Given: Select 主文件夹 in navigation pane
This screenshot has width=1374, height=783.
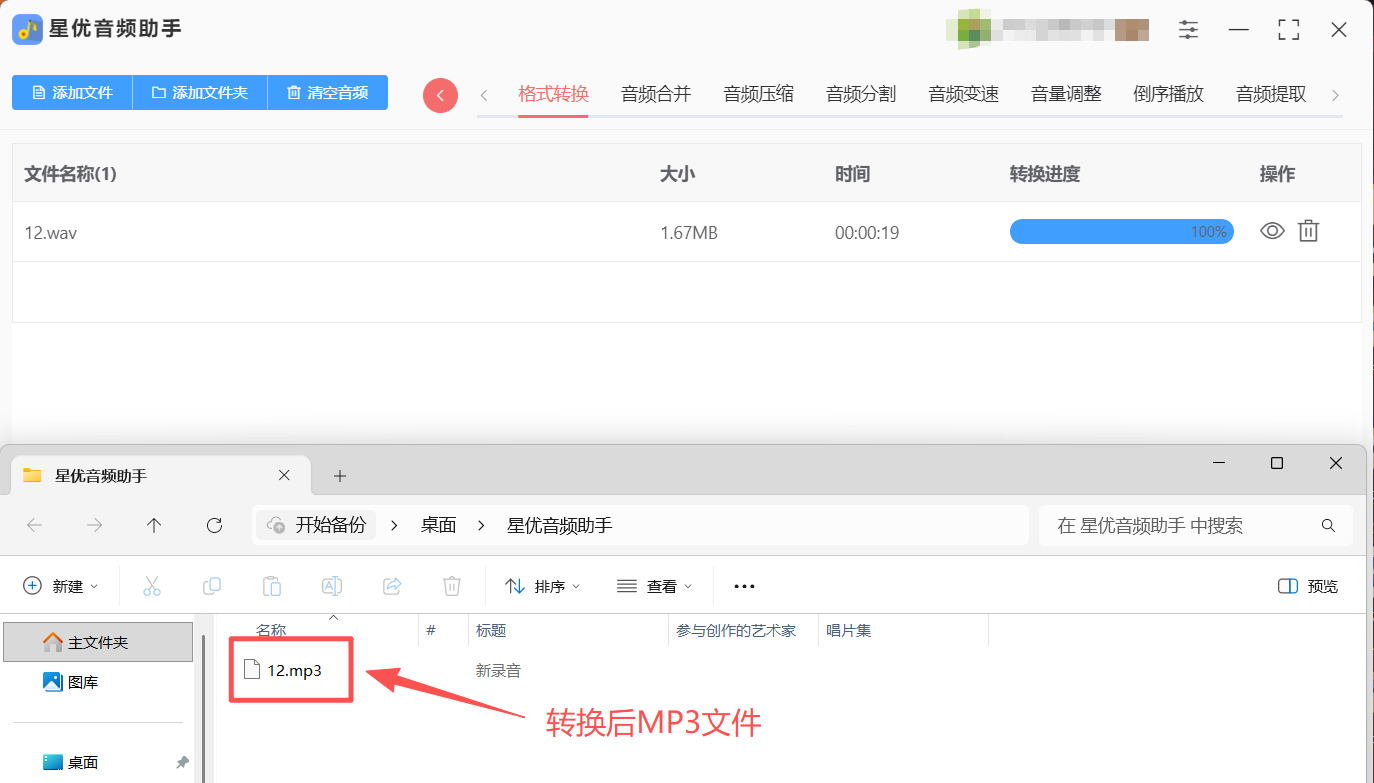Looking at the screenshot, I should click(98, 642).
